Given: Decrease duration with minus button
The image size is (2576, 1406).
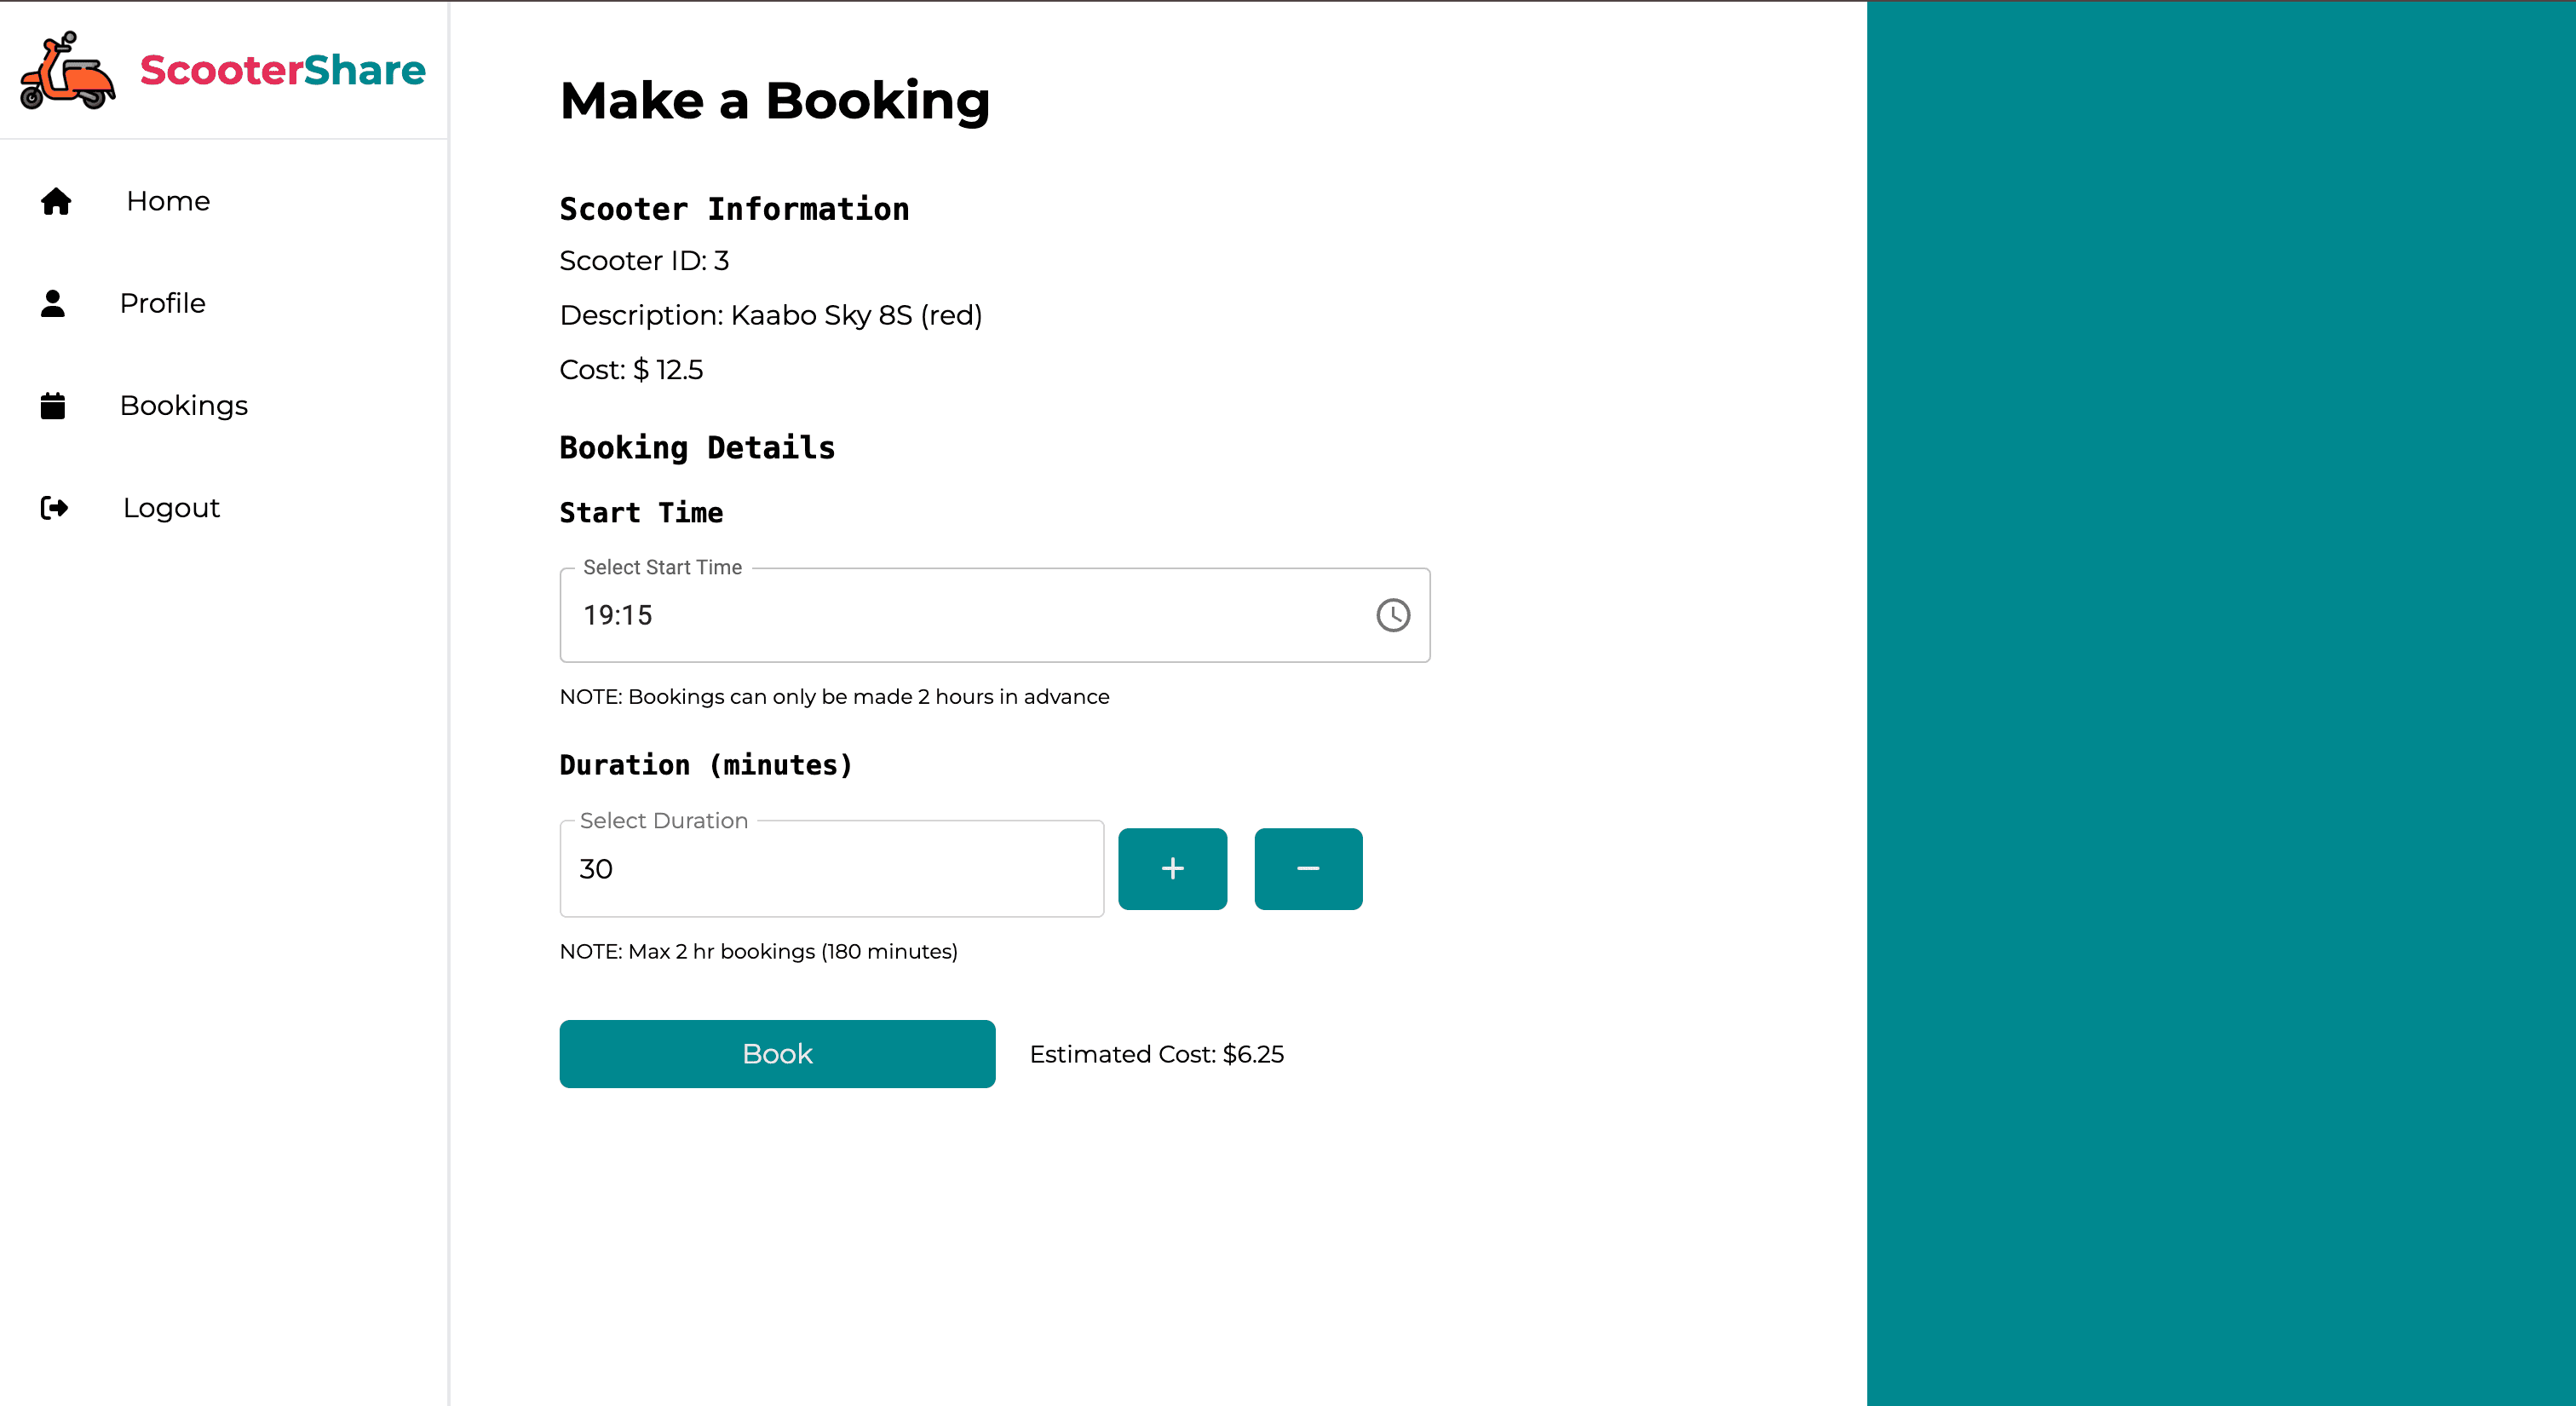Looking at the screenshot, I should pyautogui.click(x=1308, y=869).
